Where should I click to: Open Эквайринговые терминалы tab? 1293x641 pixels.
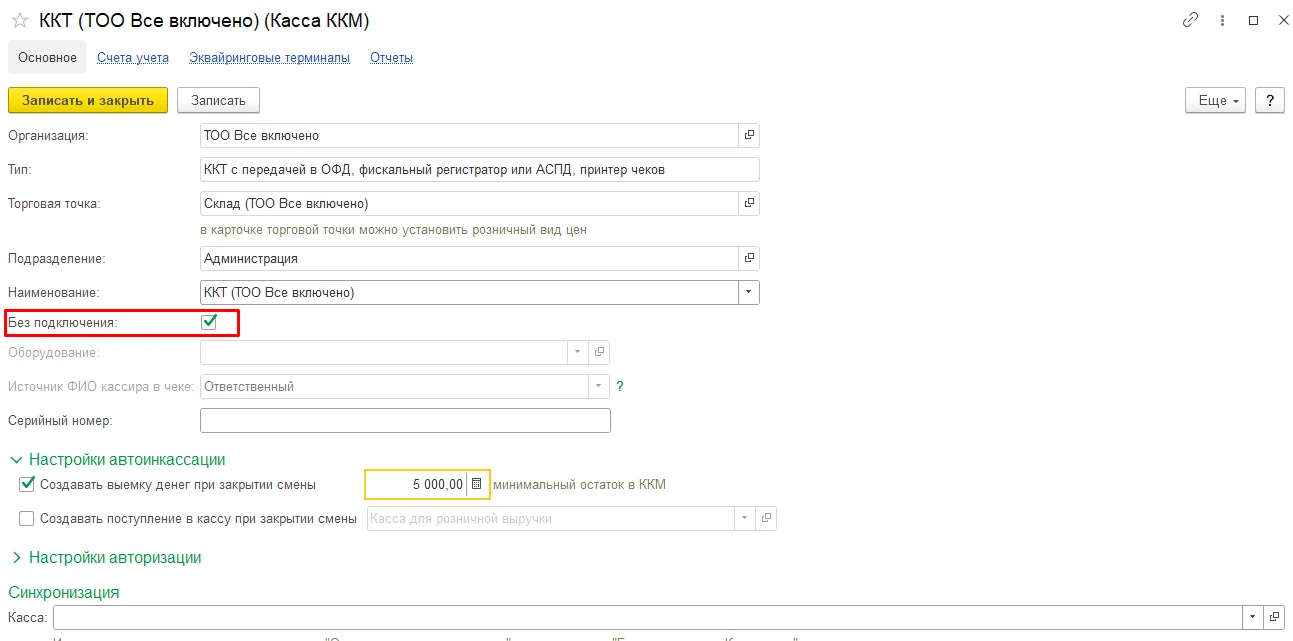click(269, 57)
